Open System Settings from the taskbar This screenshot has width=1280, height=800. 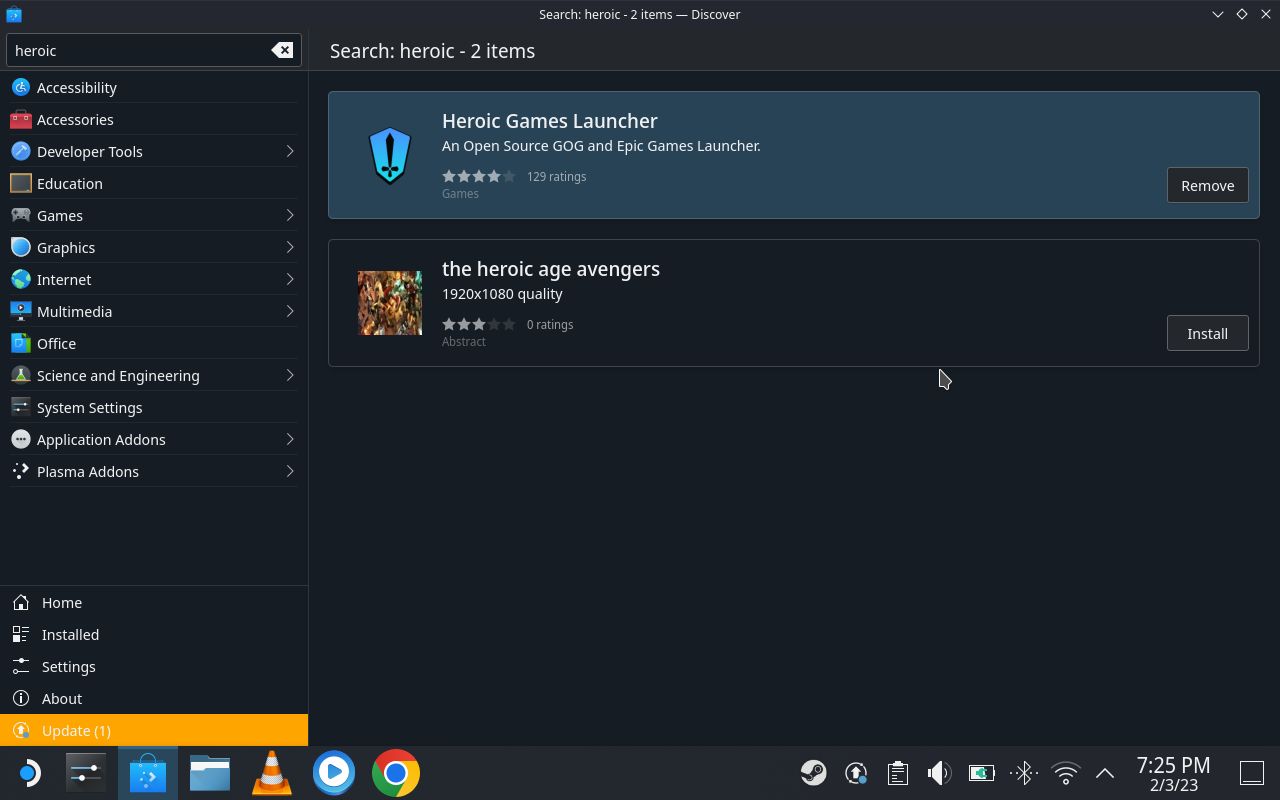pyautogui.click(x=86, y=773)
